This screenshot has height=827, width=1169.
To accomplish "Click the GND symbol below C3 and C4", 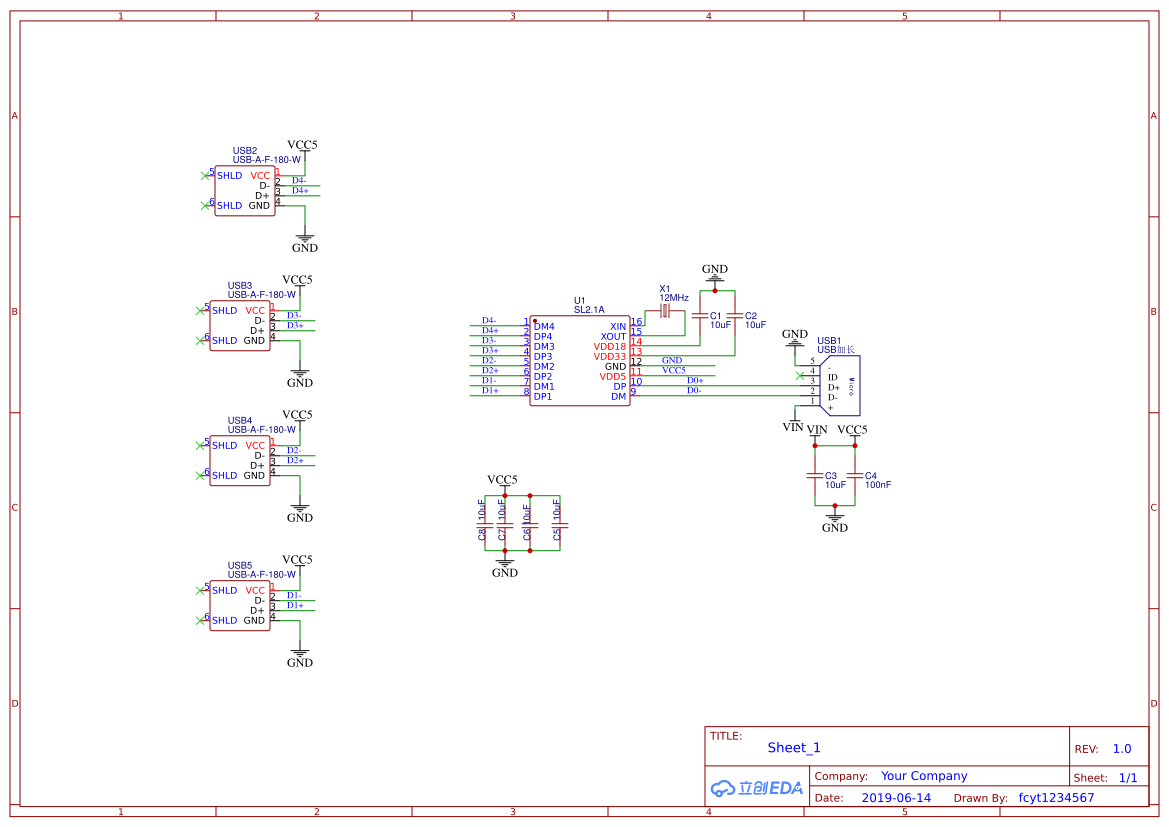I will click(x=834, y=521).
